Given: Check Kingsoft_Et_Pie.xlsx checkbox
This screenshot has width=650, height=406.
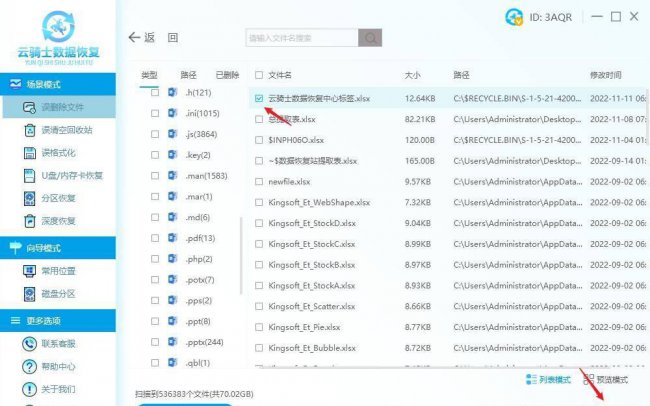Looking at the screenshot, I should tap(259, 327).
